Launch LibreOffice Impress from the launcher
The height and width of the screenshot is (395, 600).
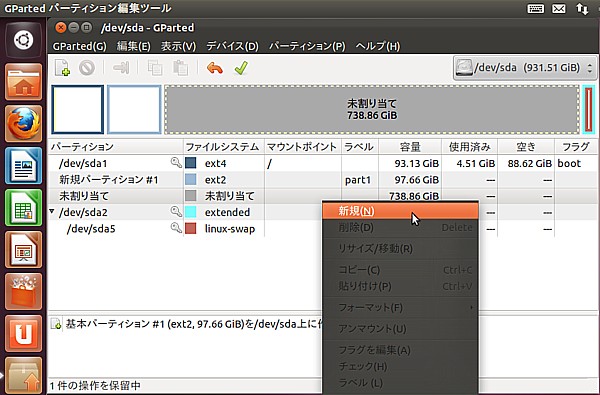click(24, 250)
